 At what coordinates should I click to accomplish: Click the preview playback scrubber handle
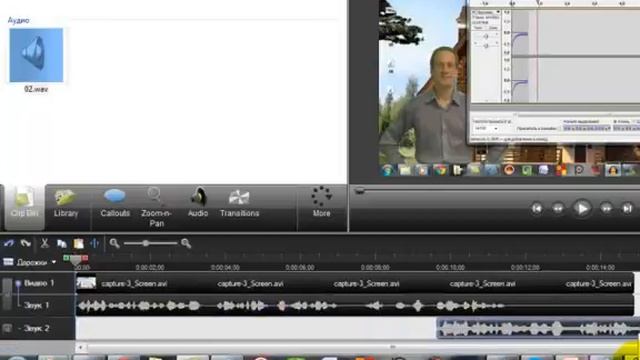[x=359, y=191]
